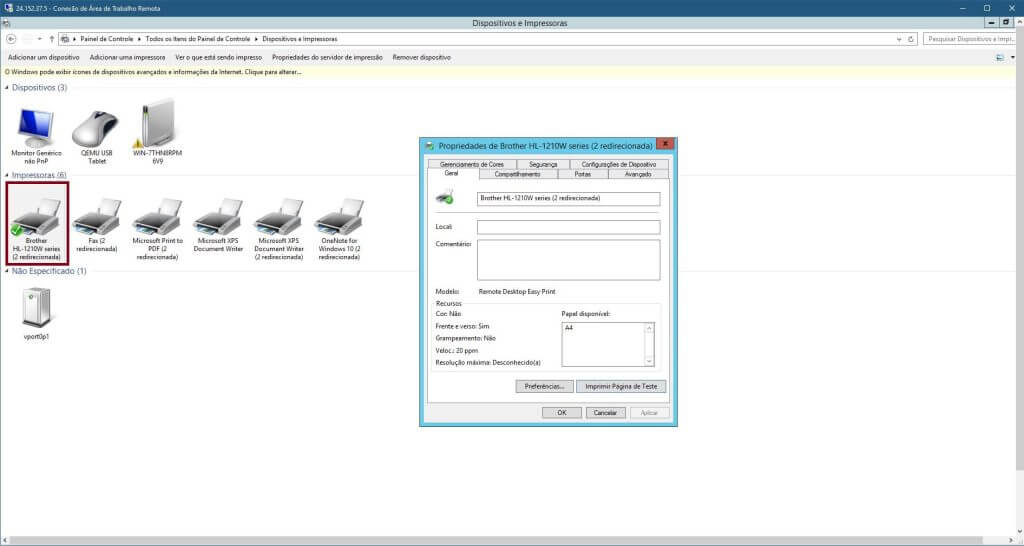Click the Control Panel icon in the address bar

coord(65,39)
